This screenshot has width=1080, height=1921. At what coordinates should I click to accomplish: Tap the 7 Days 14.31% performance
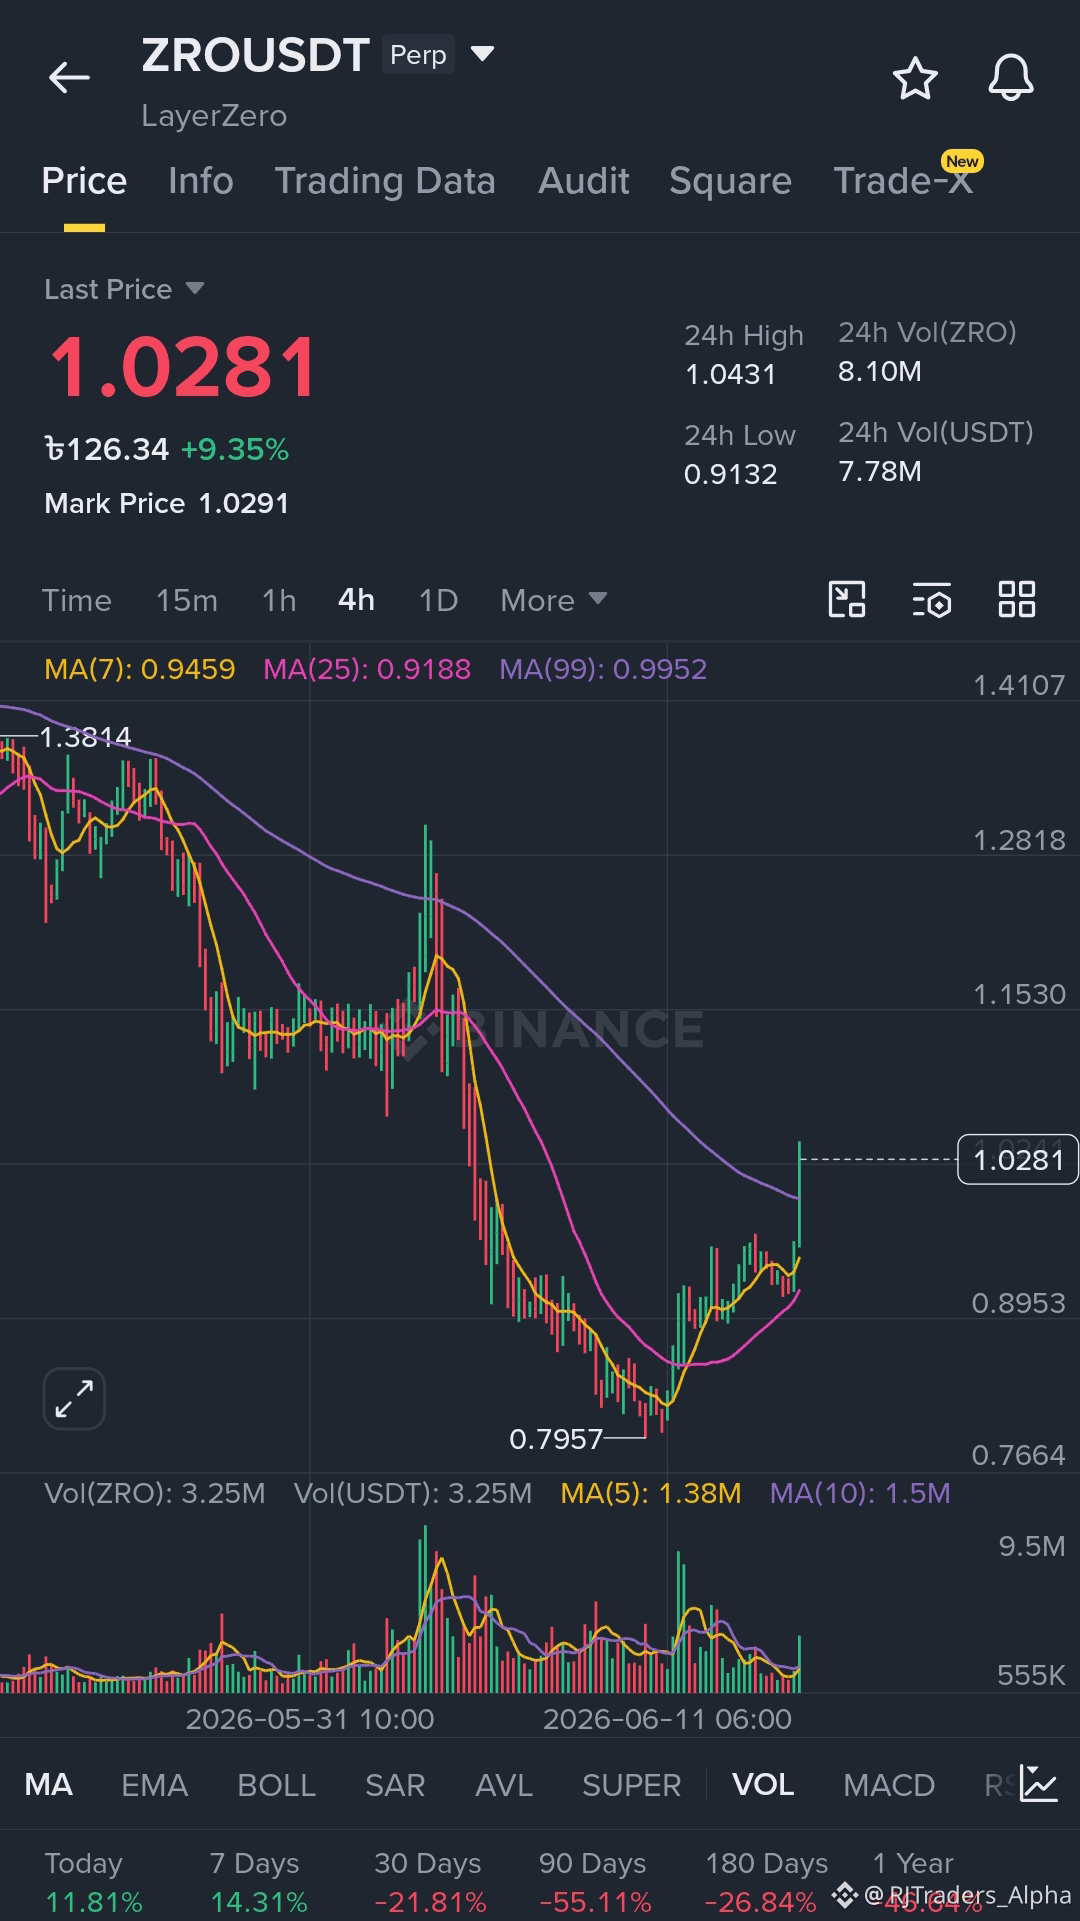coord(258,1882)
